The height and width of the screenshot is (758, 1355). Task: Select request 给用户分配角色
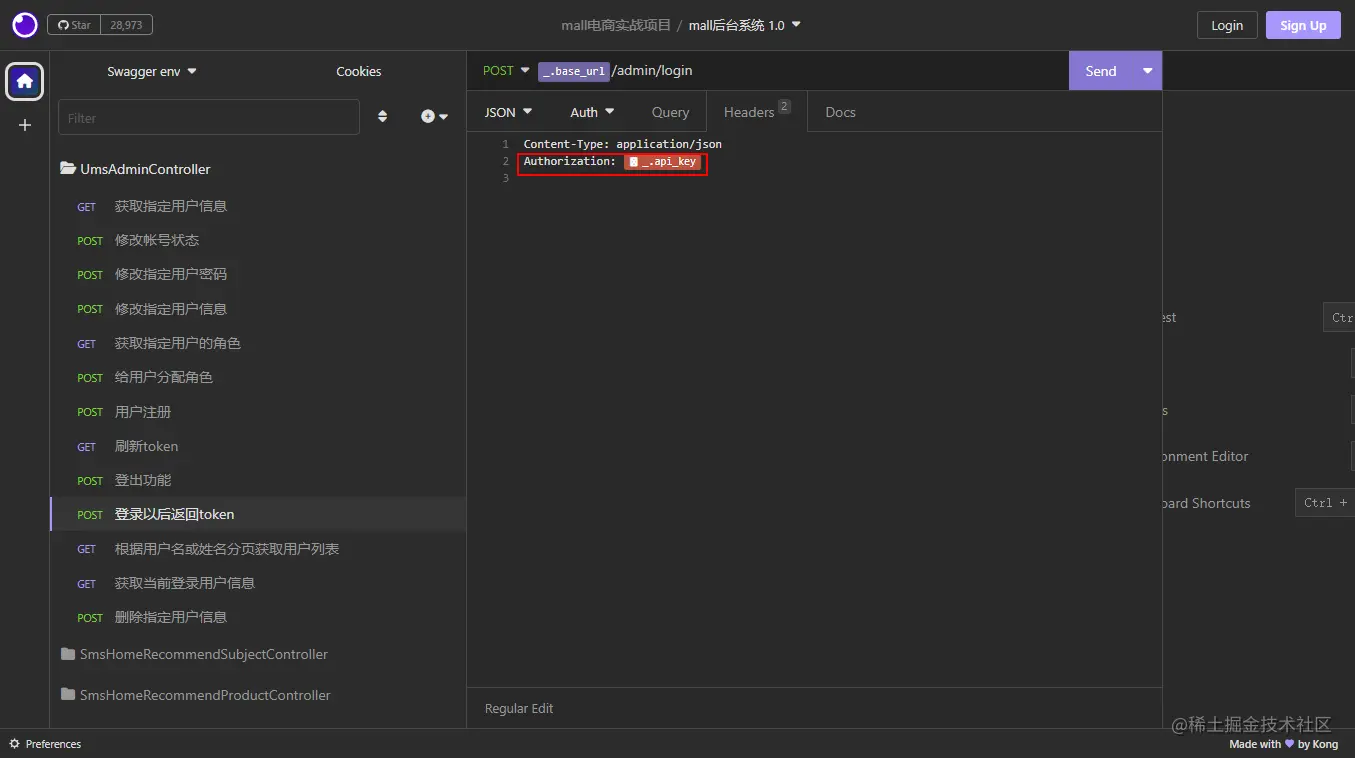pos(258,377)
